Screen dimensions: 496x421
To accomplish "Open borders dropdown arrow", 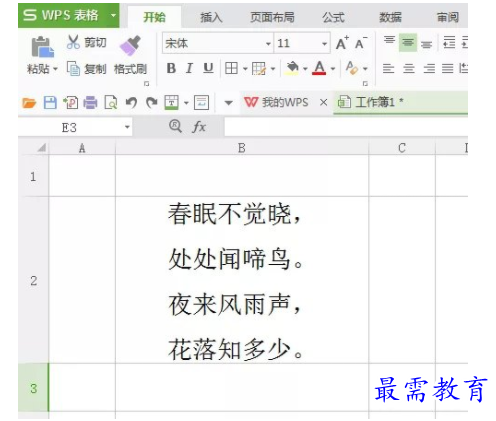I will 245,69.
